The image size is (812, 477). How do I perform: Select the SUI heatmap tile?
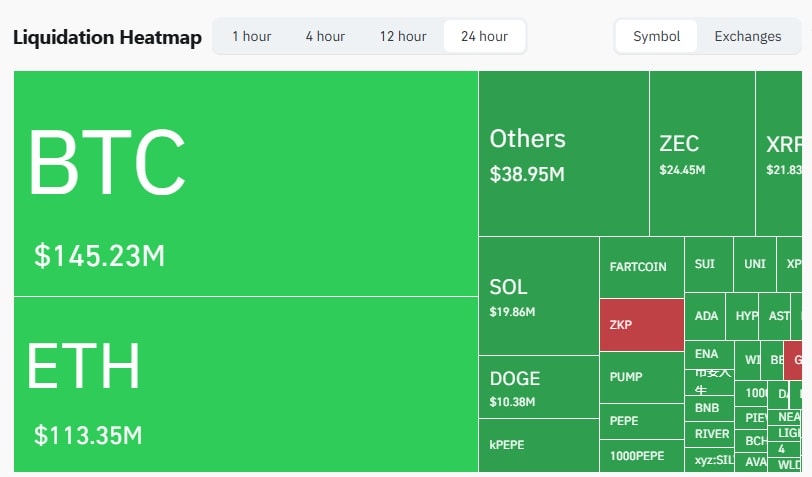tap(708, 264)
